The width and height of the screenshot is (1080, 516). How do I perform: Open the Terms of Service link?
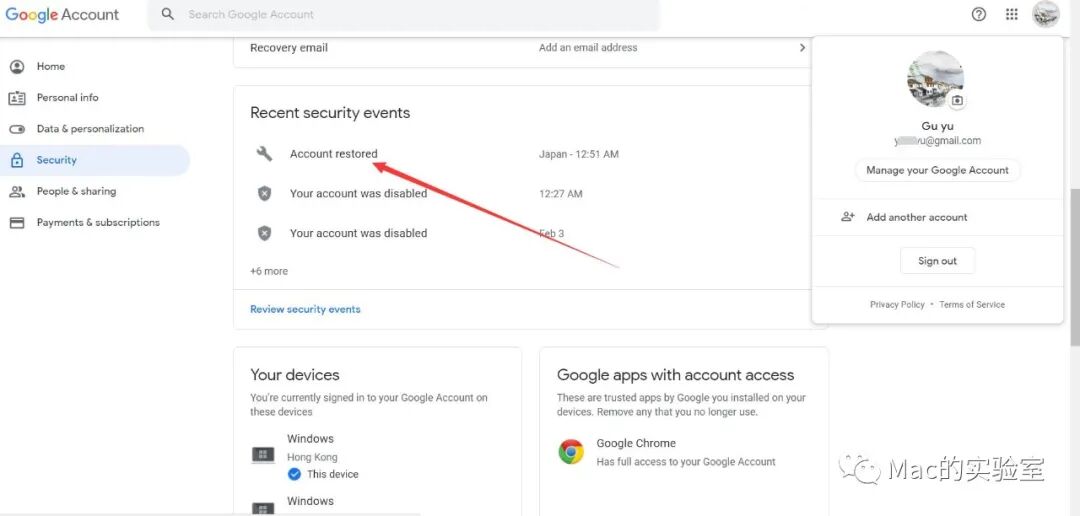coord(972,305)
